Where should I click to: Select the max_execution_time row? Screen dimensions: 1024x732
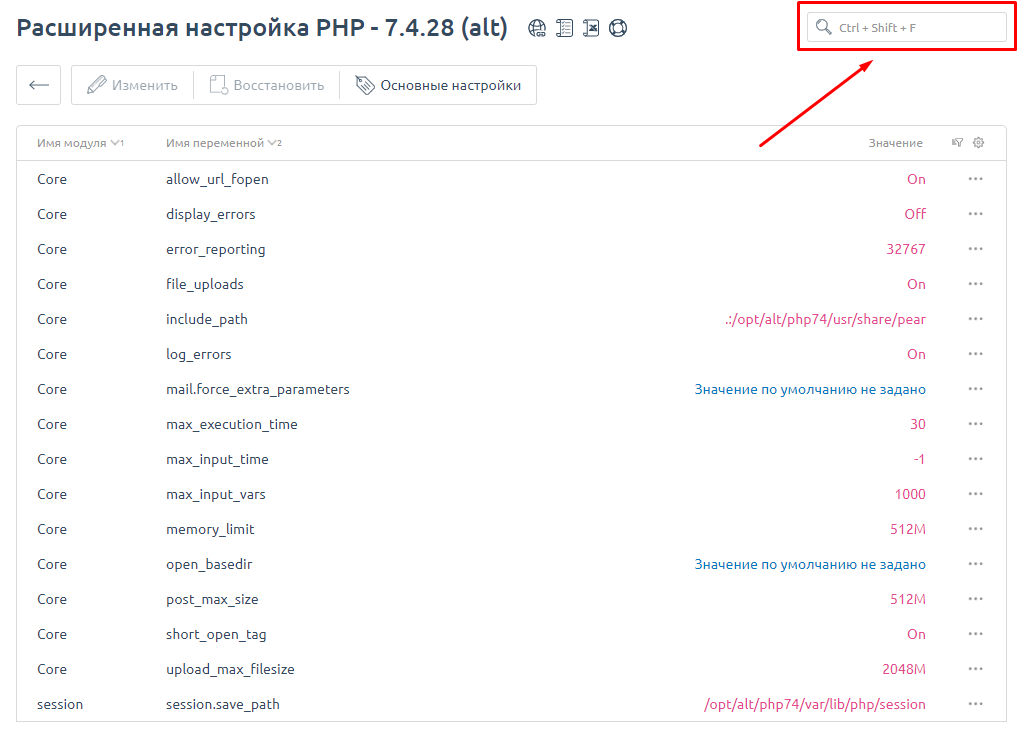click(x=232, y=424)
